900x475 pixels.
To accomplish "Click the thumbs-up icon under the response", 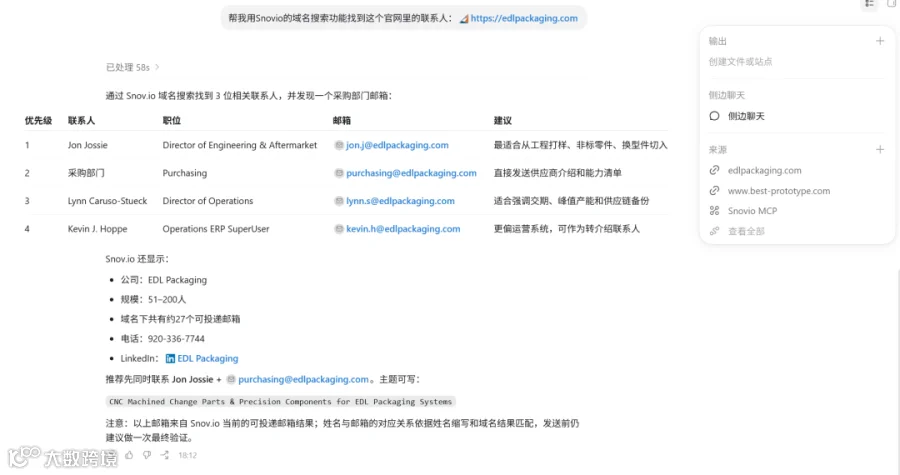I will tap(129, 455).
